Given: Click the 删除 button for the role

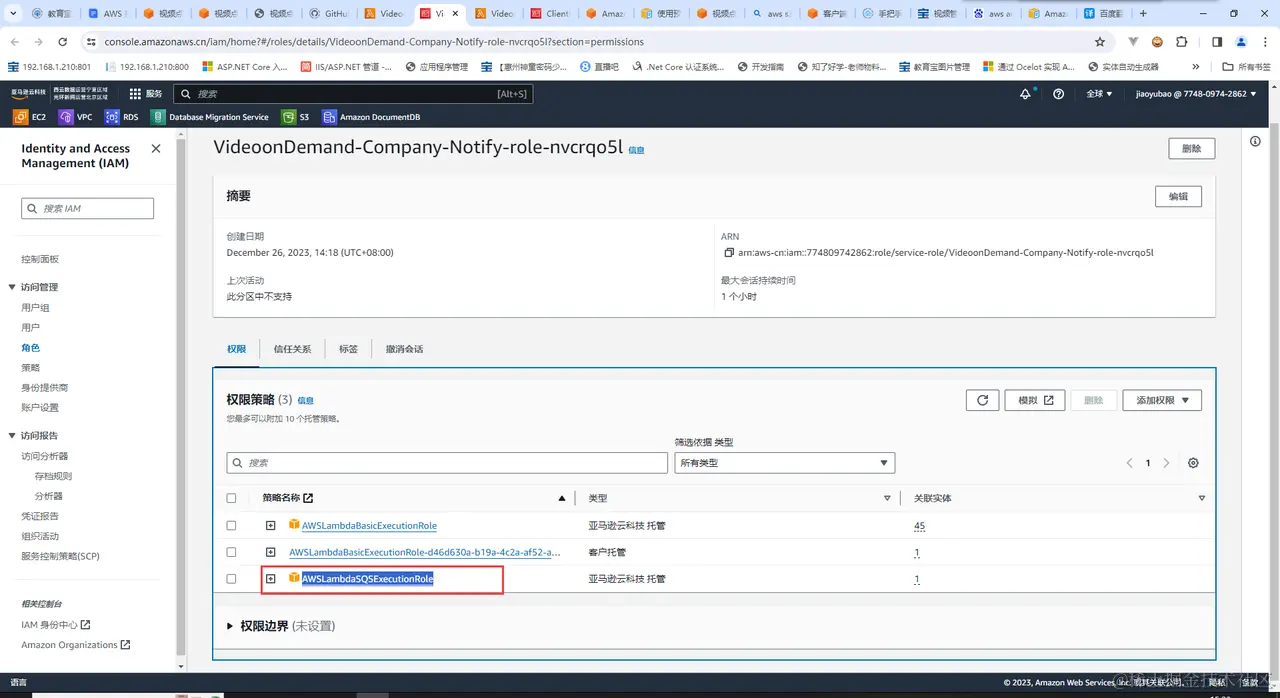Looking at the screenshot, I should point(1192,148).
